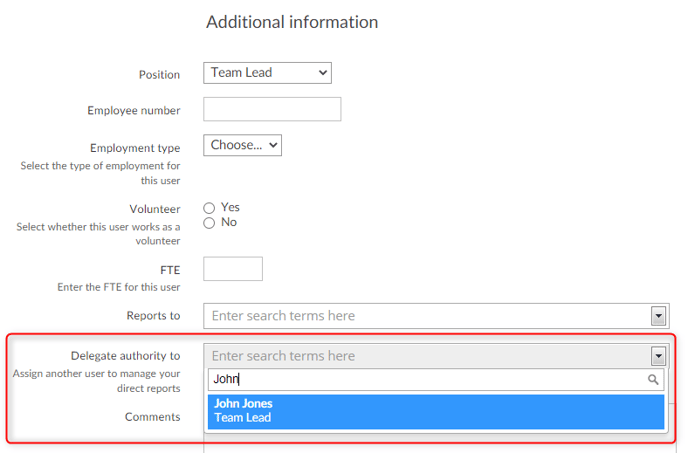The width and height of the screenshot is (688, 453).
Task: Expand the Employment type Choose... dropdown
Action: tap(242, 145)
